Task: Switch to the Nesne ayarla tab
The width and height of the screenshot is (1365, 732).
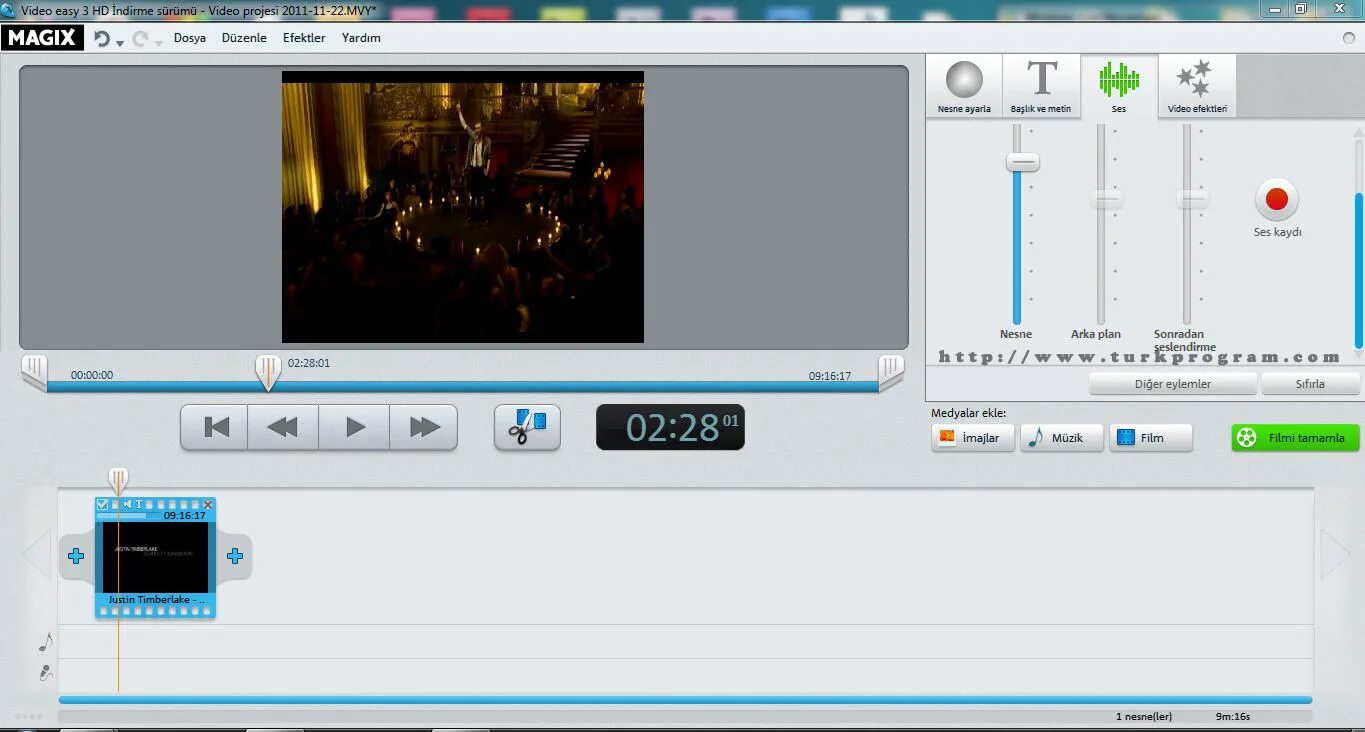Action: click(x=964, y=86)
